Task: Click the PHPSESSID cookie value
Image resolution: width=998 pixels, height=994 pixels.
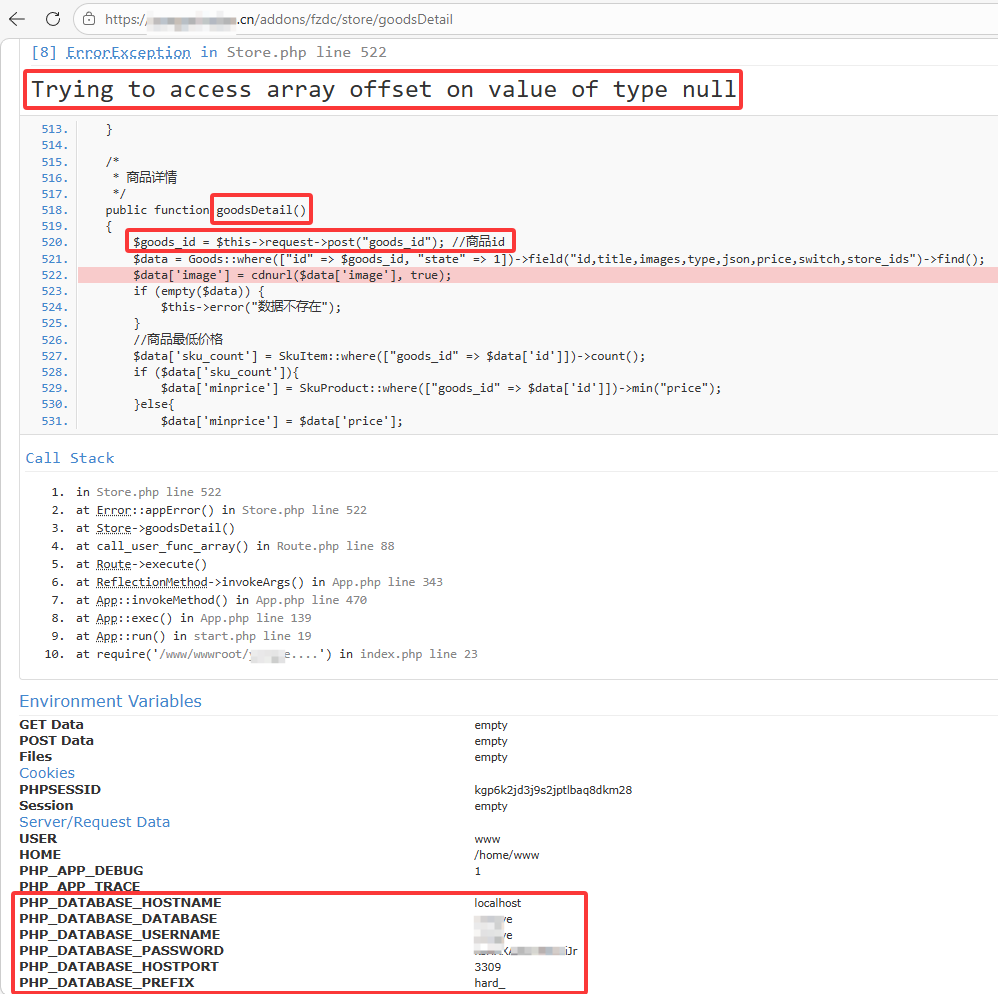Action: 553,790
